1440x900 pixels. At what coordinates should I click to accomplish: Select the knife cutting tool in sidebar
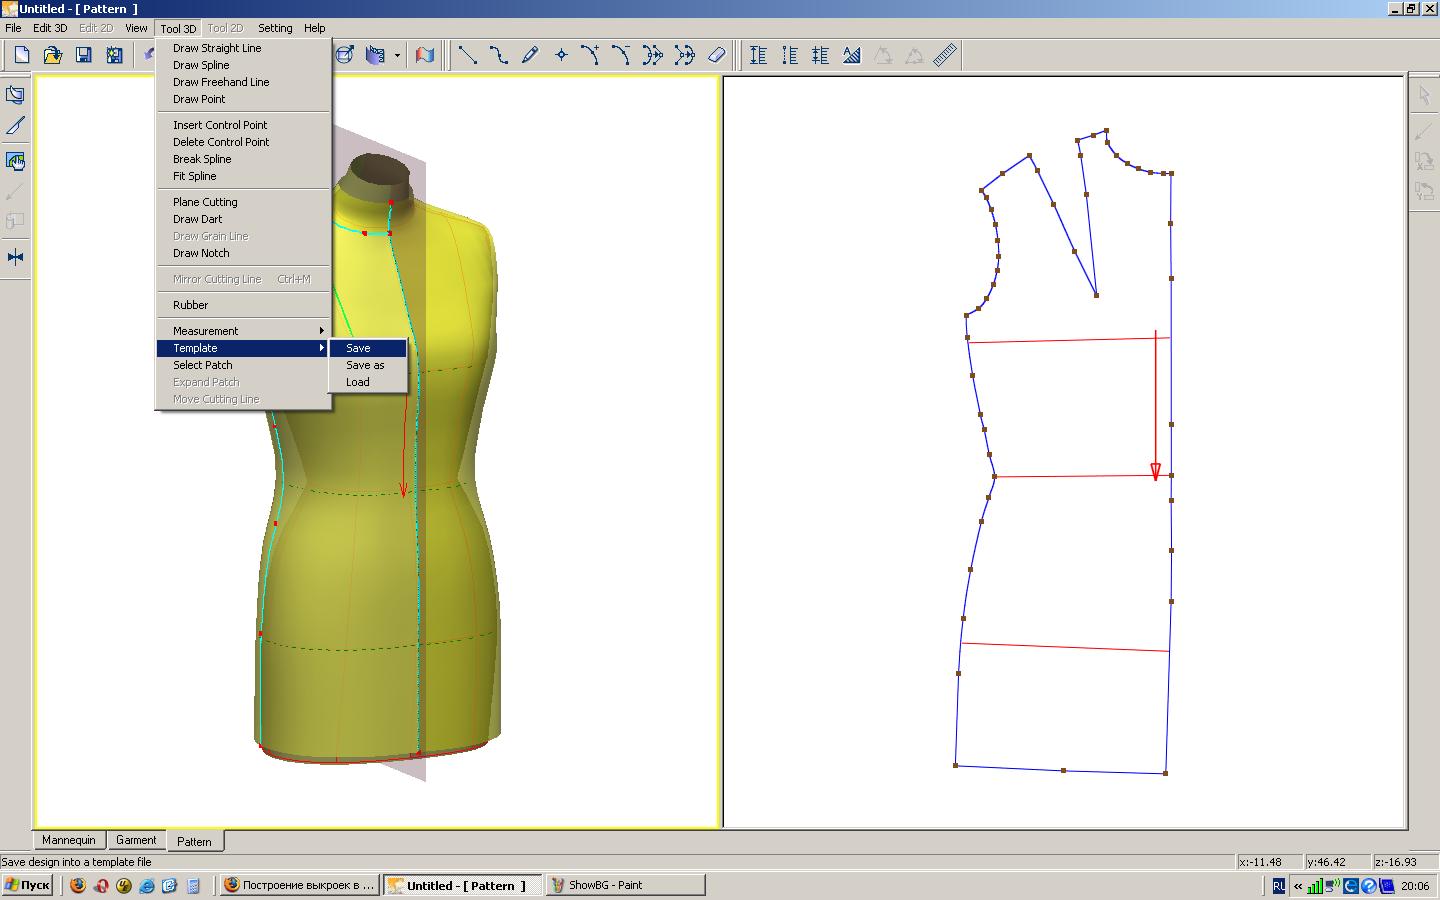[15, 126]
